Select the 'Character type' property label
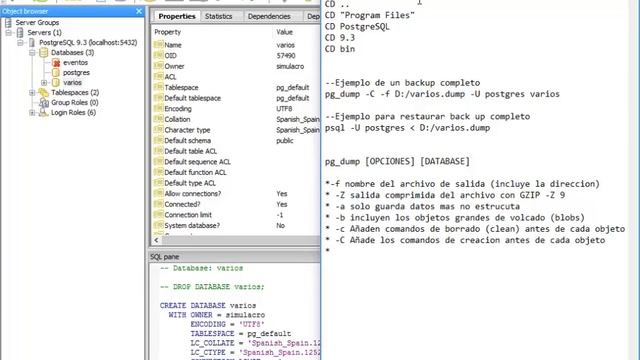640x360 pixels. [187, 130]
